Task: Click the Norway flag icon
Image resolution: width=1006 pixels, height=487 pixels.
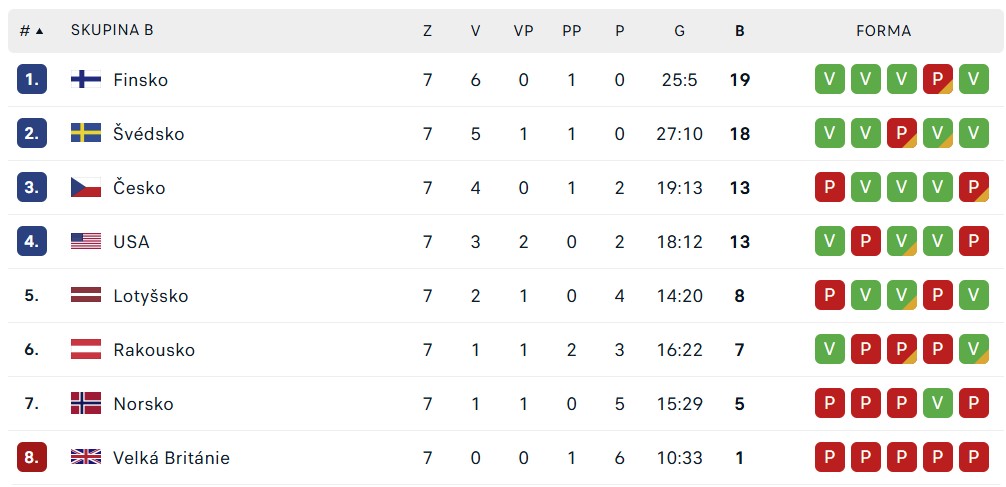Action: pos(85,404)
